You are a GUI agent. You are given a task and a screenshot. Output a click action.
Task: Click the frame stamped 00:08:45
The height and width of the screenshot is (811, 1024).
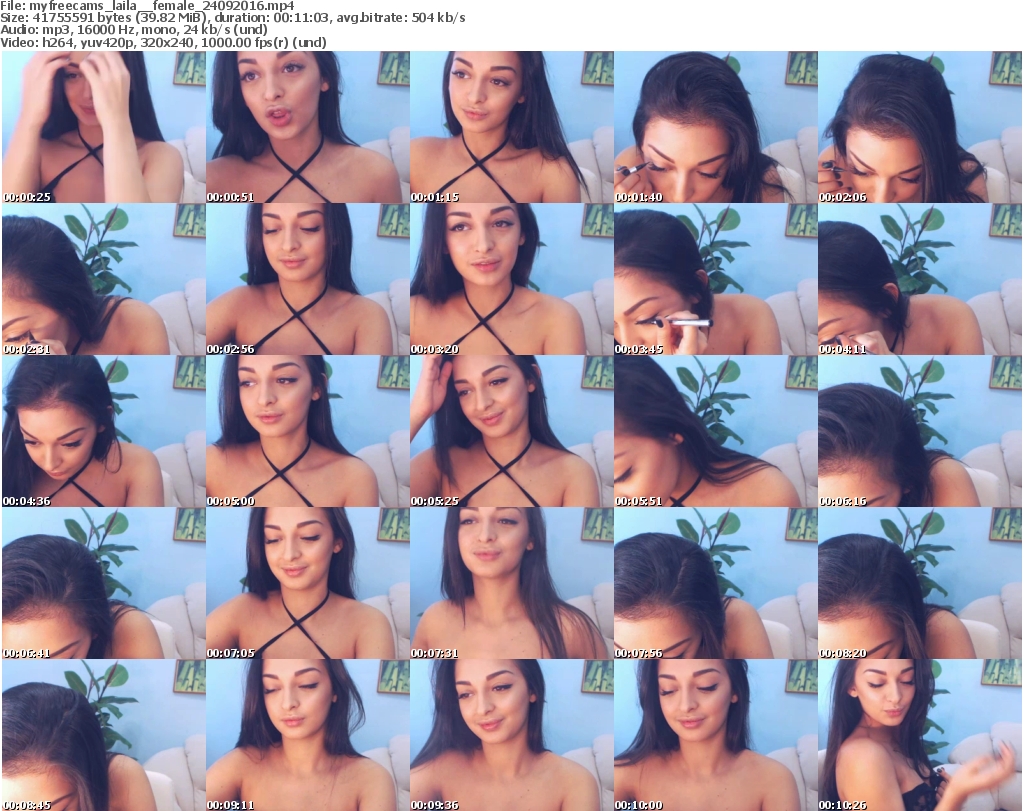[x=104, y=735]
